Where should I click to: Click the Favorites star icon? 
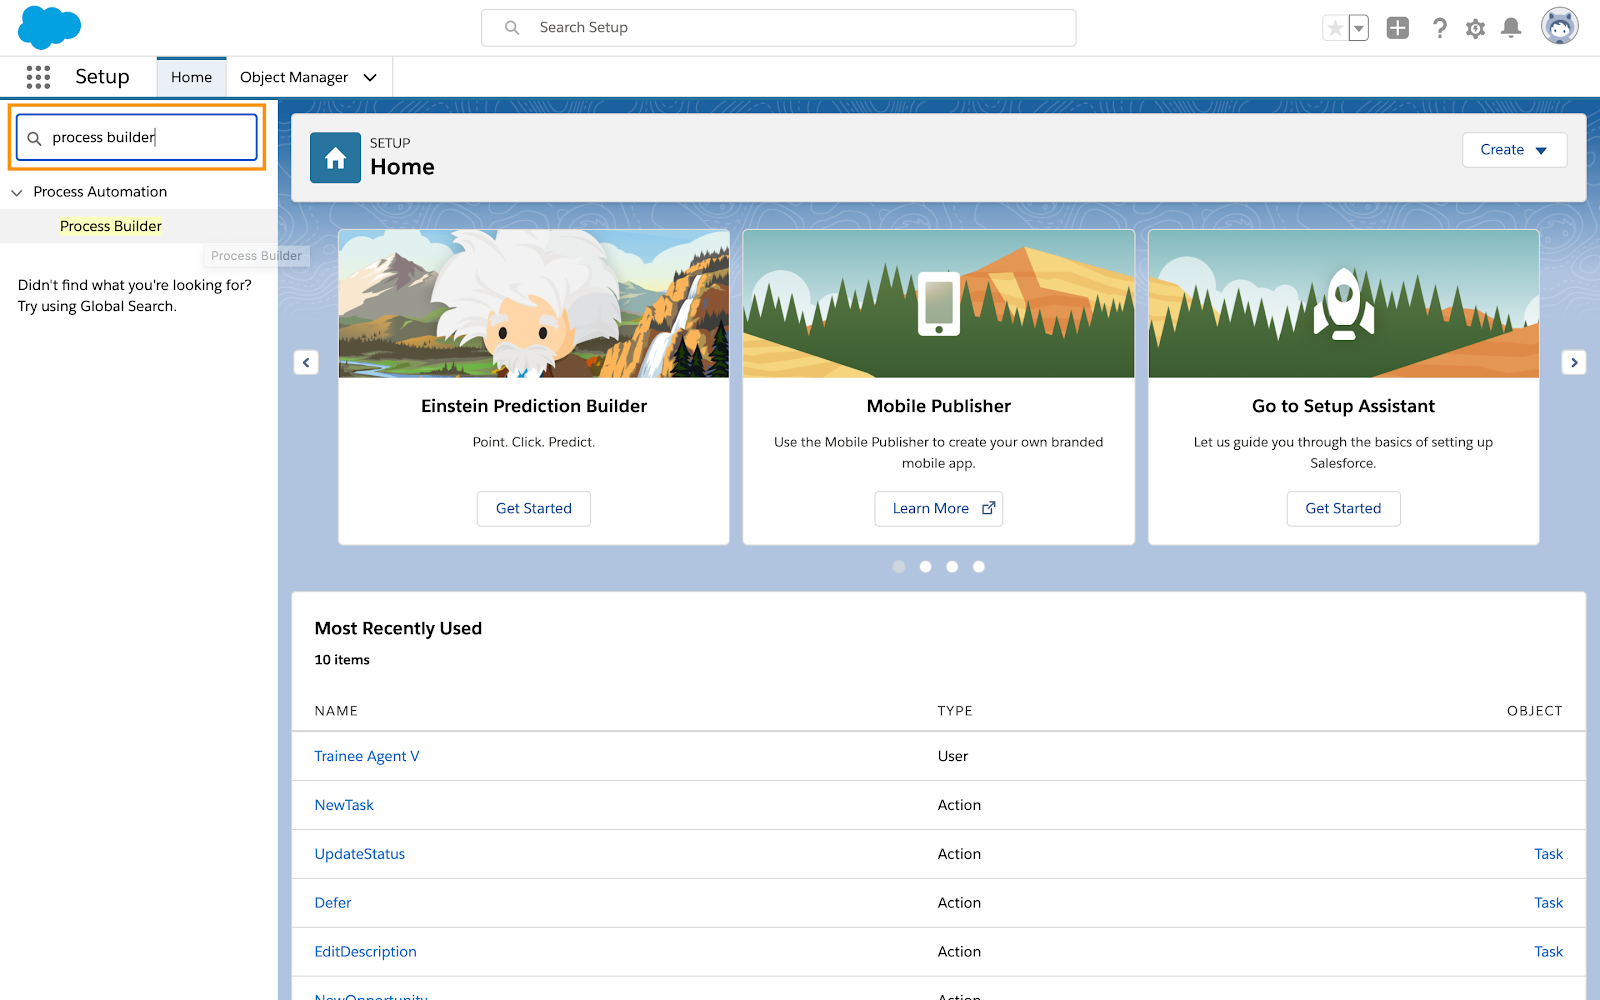coord(1335,28)
